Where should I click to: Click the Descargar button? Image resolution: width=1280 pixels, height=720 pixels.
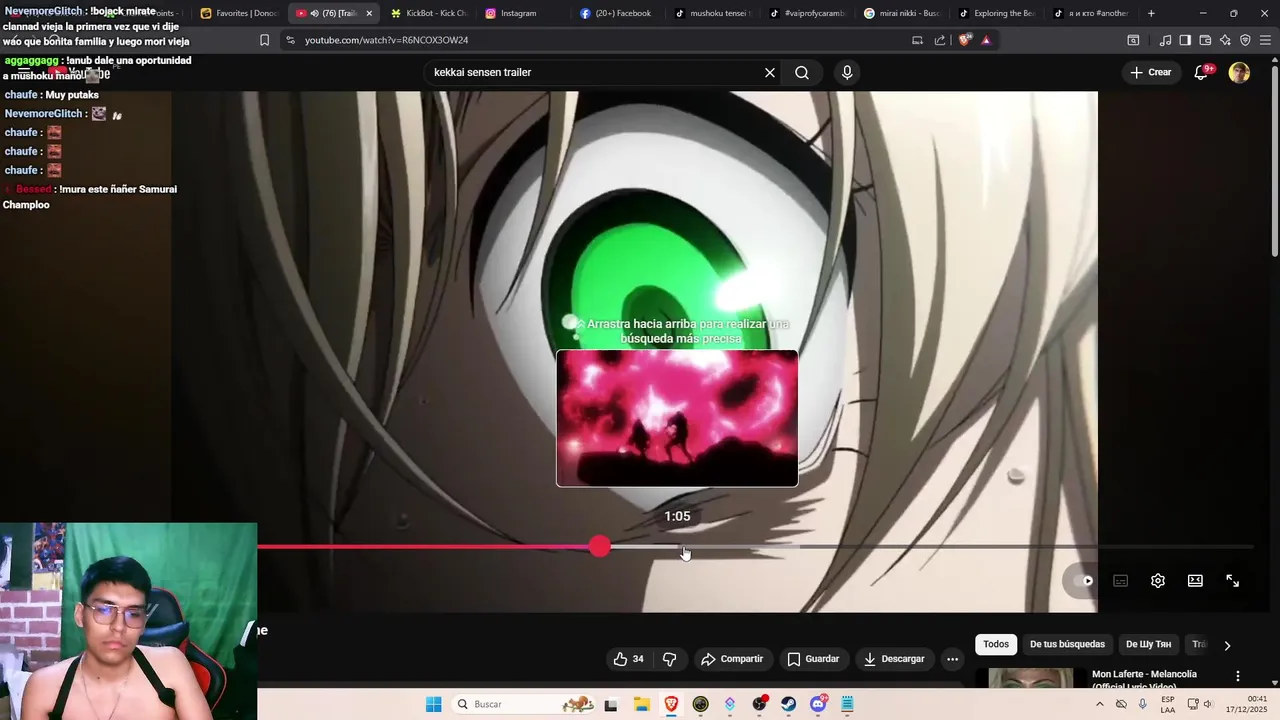click(x=894, y=659)
